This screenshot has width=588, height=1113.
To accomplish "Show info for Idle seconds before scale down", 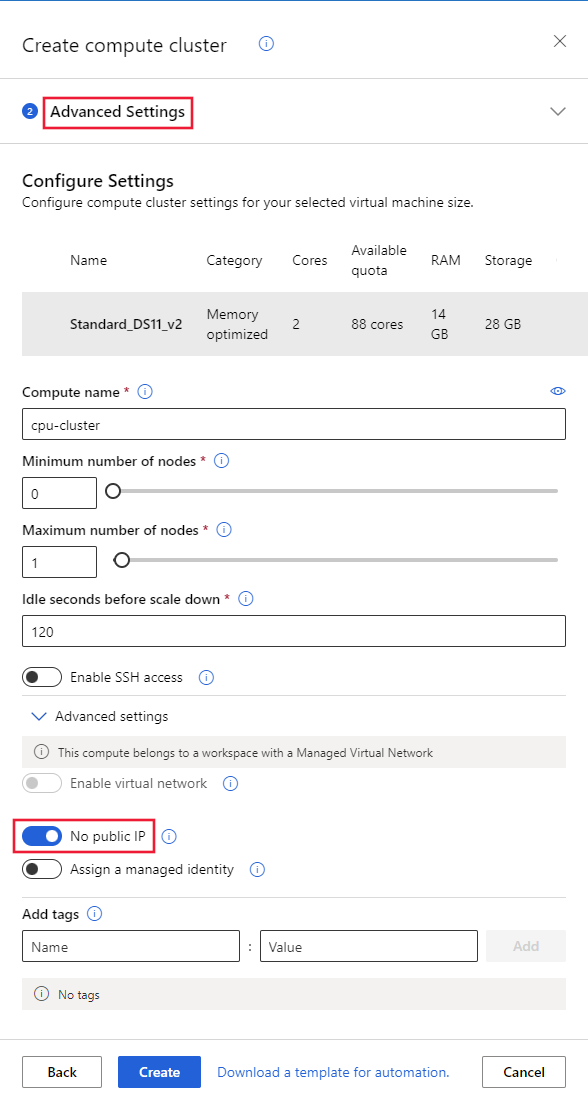I will (246, 599).
